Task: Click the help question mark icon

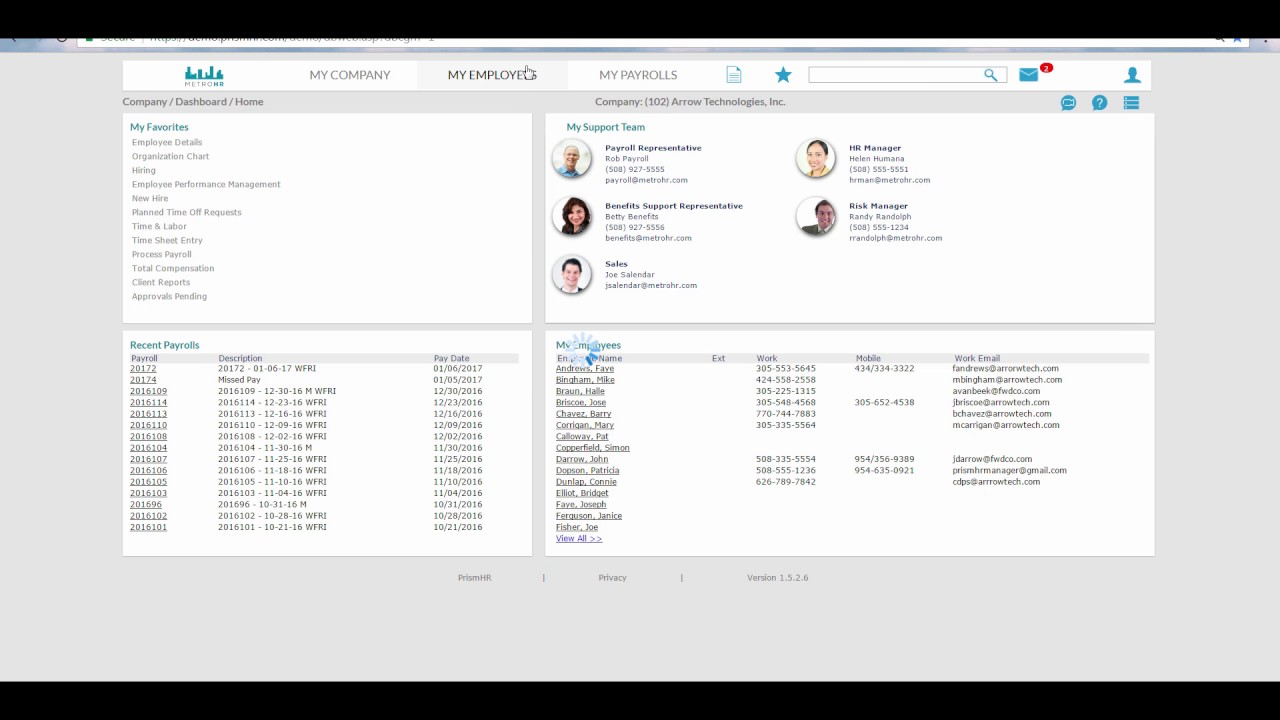Action: pyautogui.click(x=1099, y=102)
